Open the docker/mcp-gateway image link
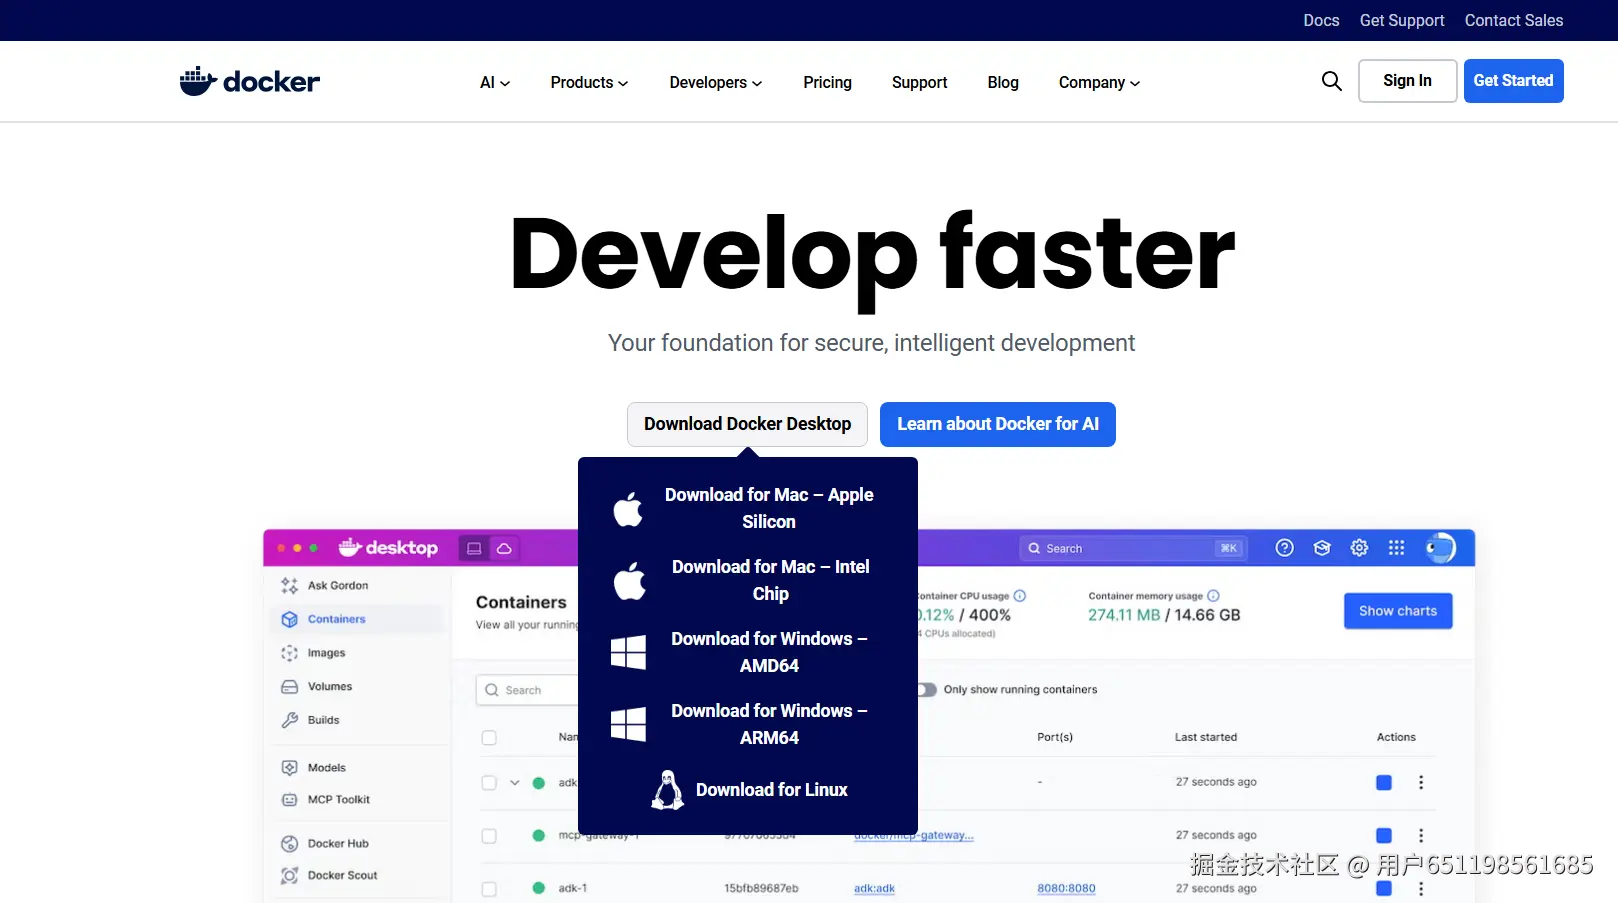 pos(914,836)
